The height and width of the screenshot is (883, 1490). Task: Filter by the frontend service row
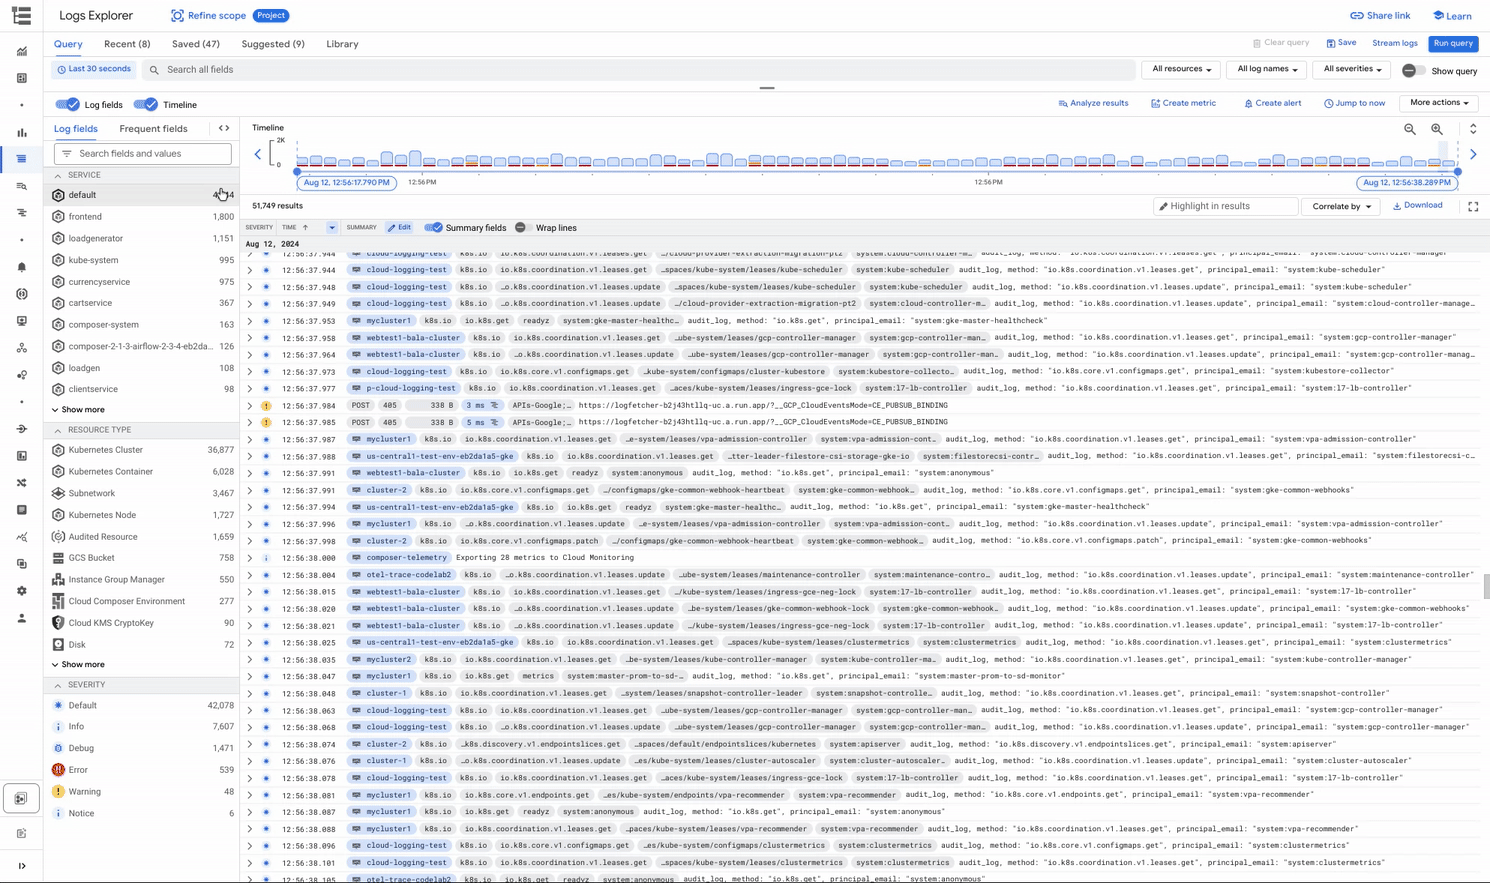[x=144, y=217]
